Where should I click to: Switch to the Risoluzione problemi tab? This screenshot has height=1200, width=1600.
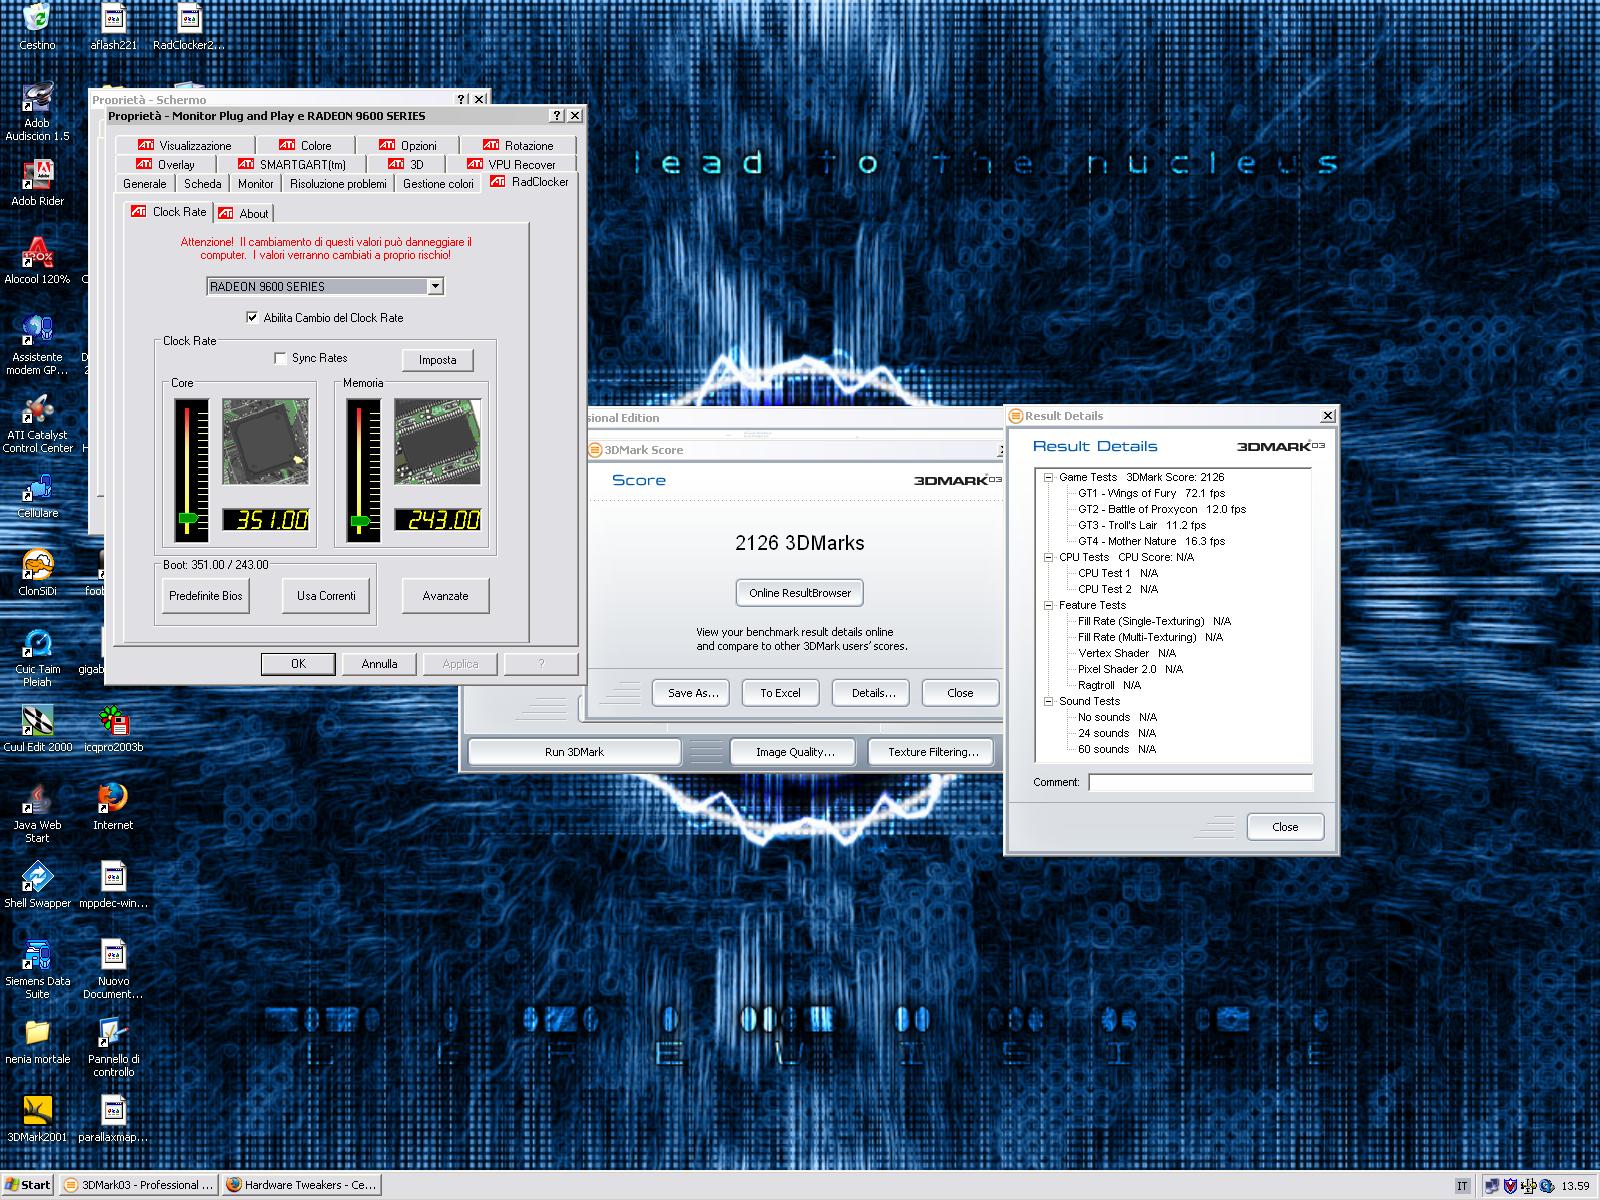[338, 184]
